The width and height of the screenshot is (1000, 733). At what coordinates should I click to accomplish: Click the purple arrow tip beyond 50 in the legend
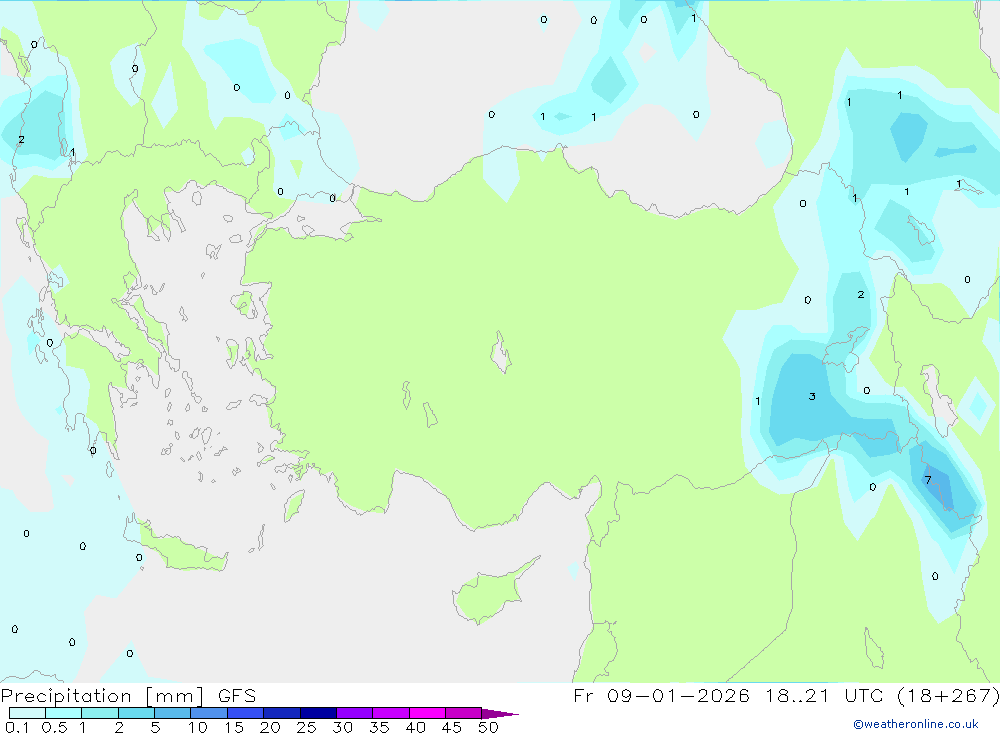pos(500,713)
